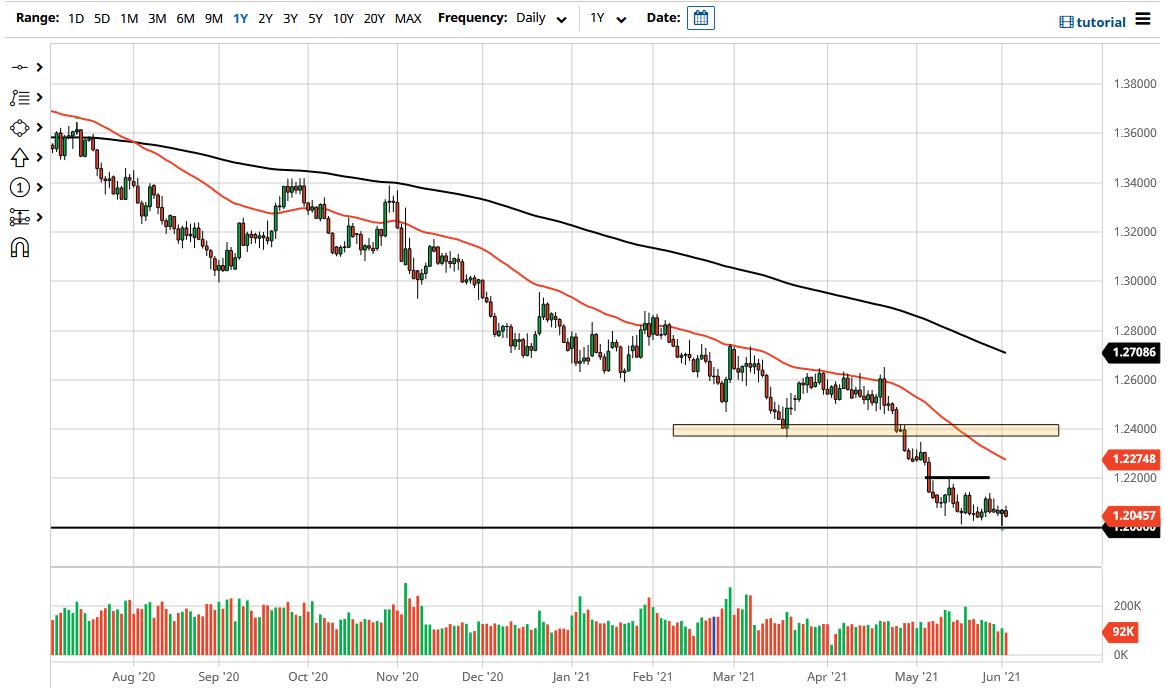1166x693 pixels.
Task: Select the arrow annotation tool
Action: (20, 157)
